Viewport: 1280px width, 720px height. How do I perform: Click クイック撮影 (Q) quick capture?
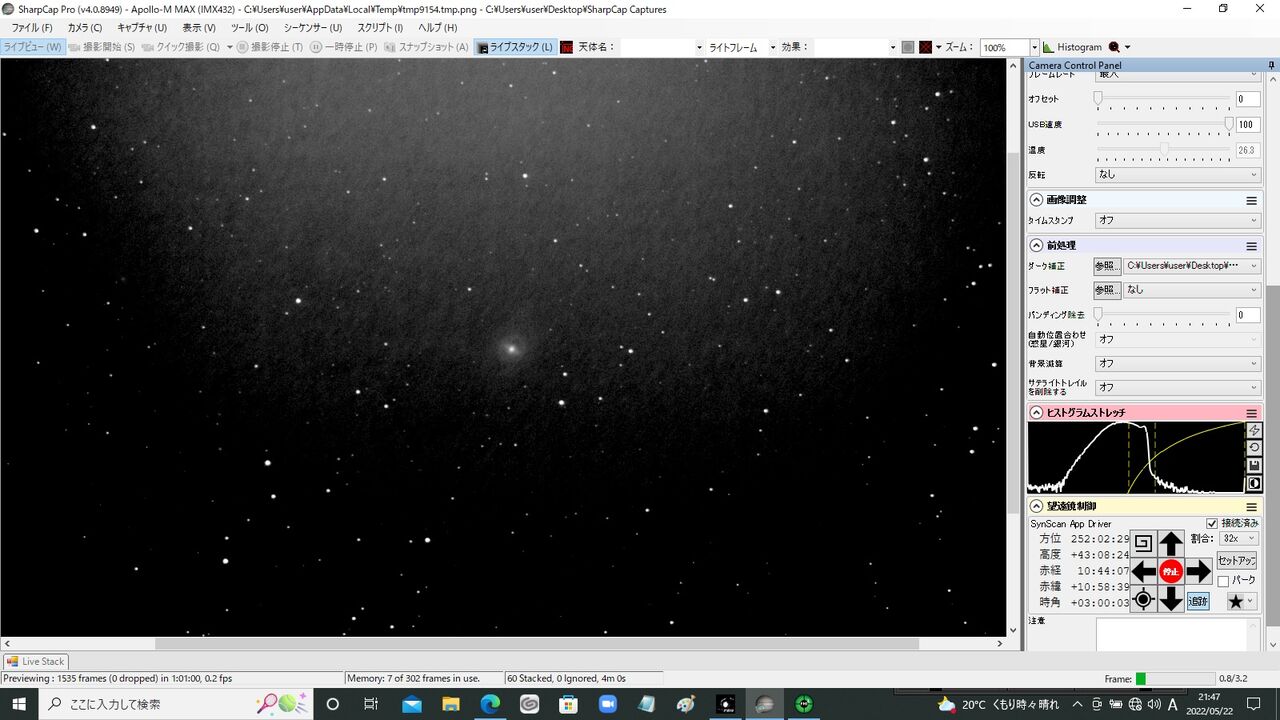click(x=181, y=47)
